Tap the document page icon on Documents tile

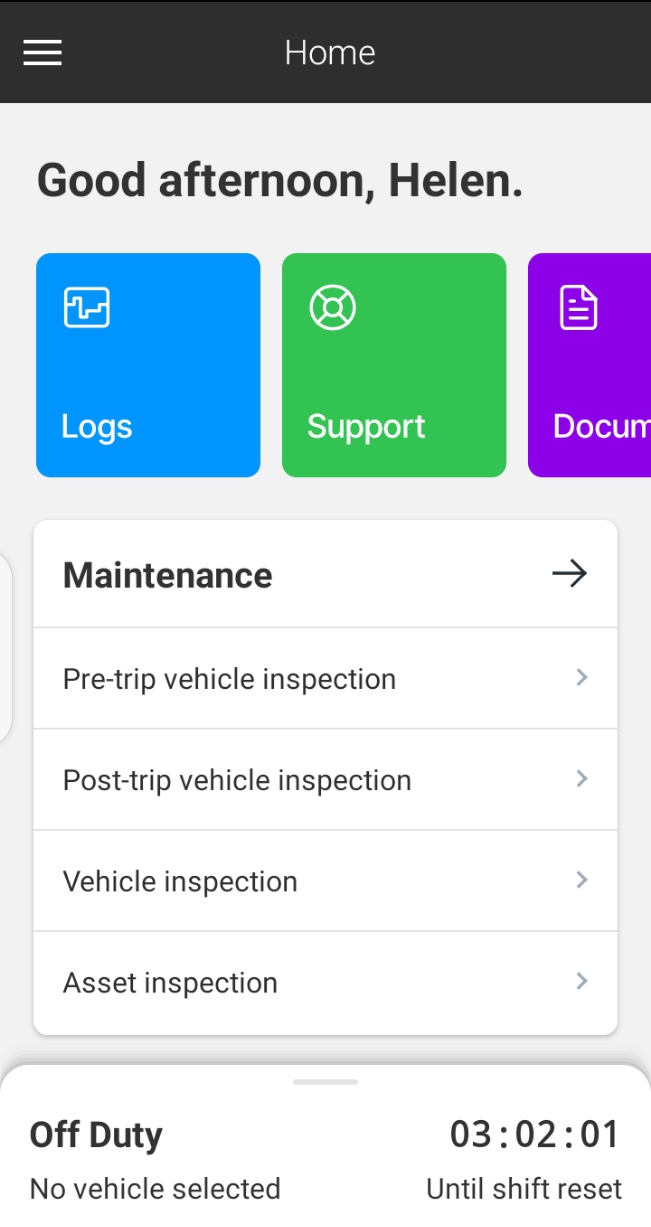578,307
